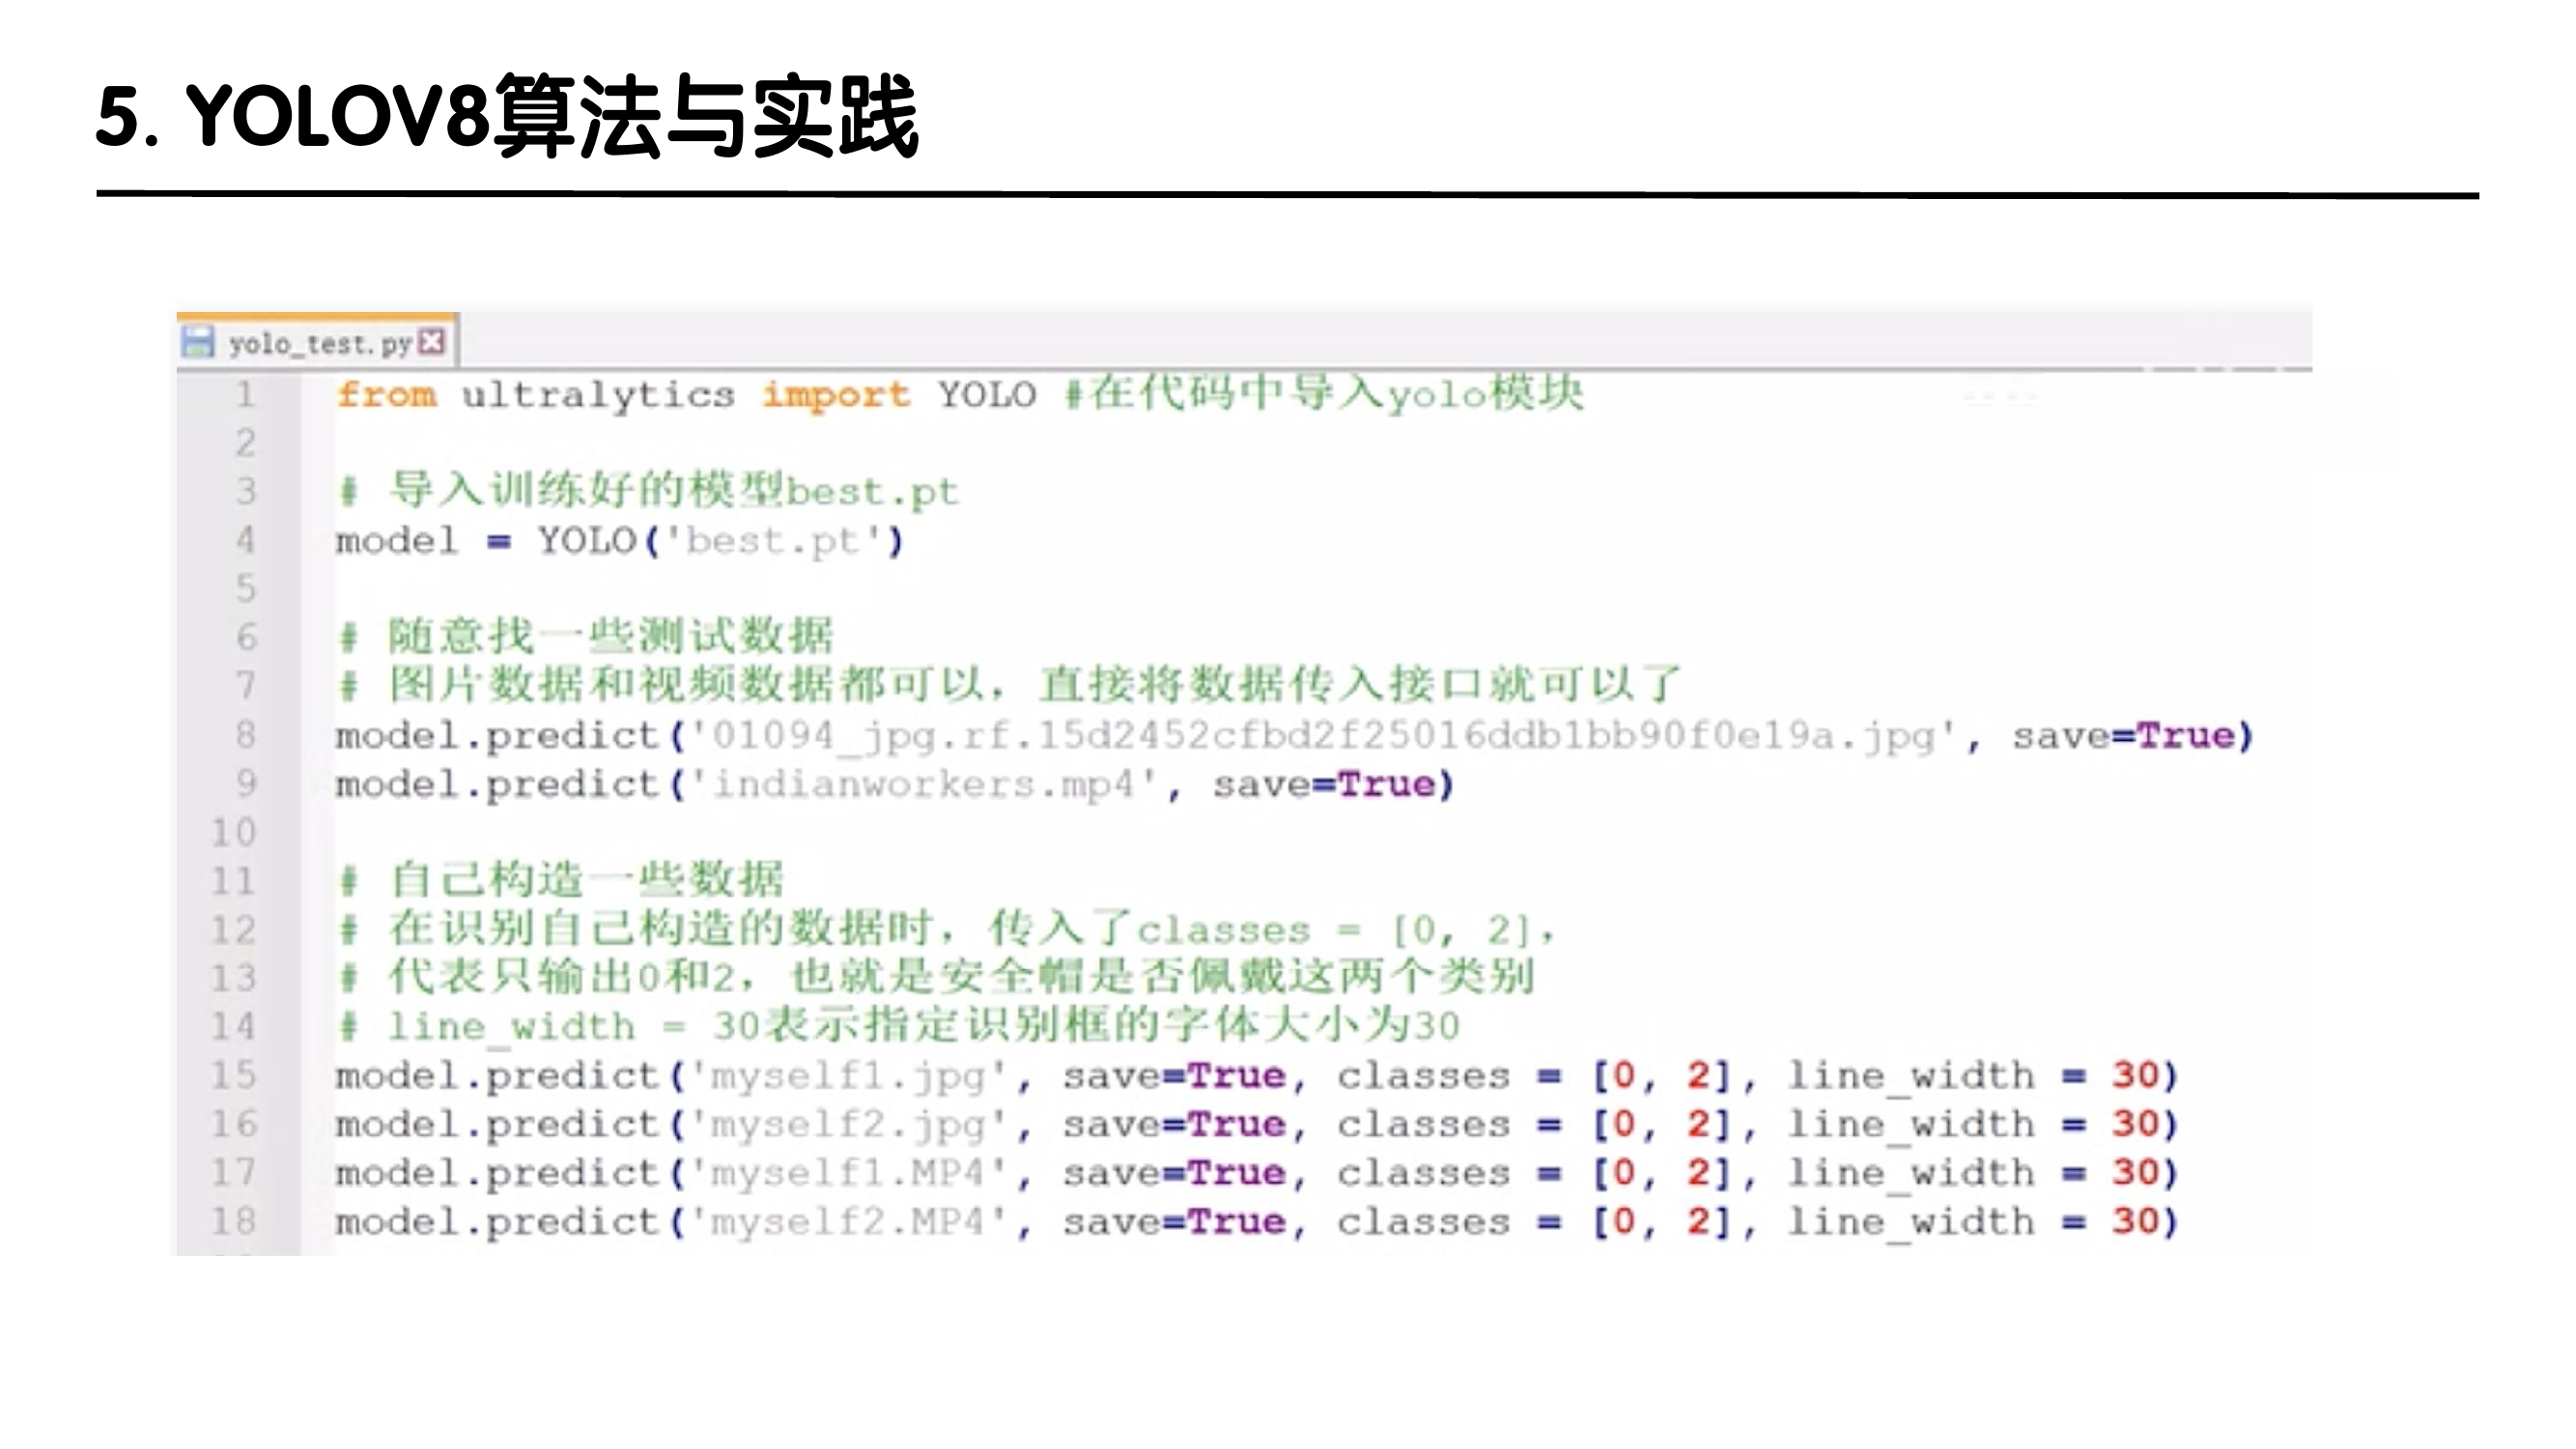
Task: Click the 'import' keyword on line 1
Action: point(836,395)
